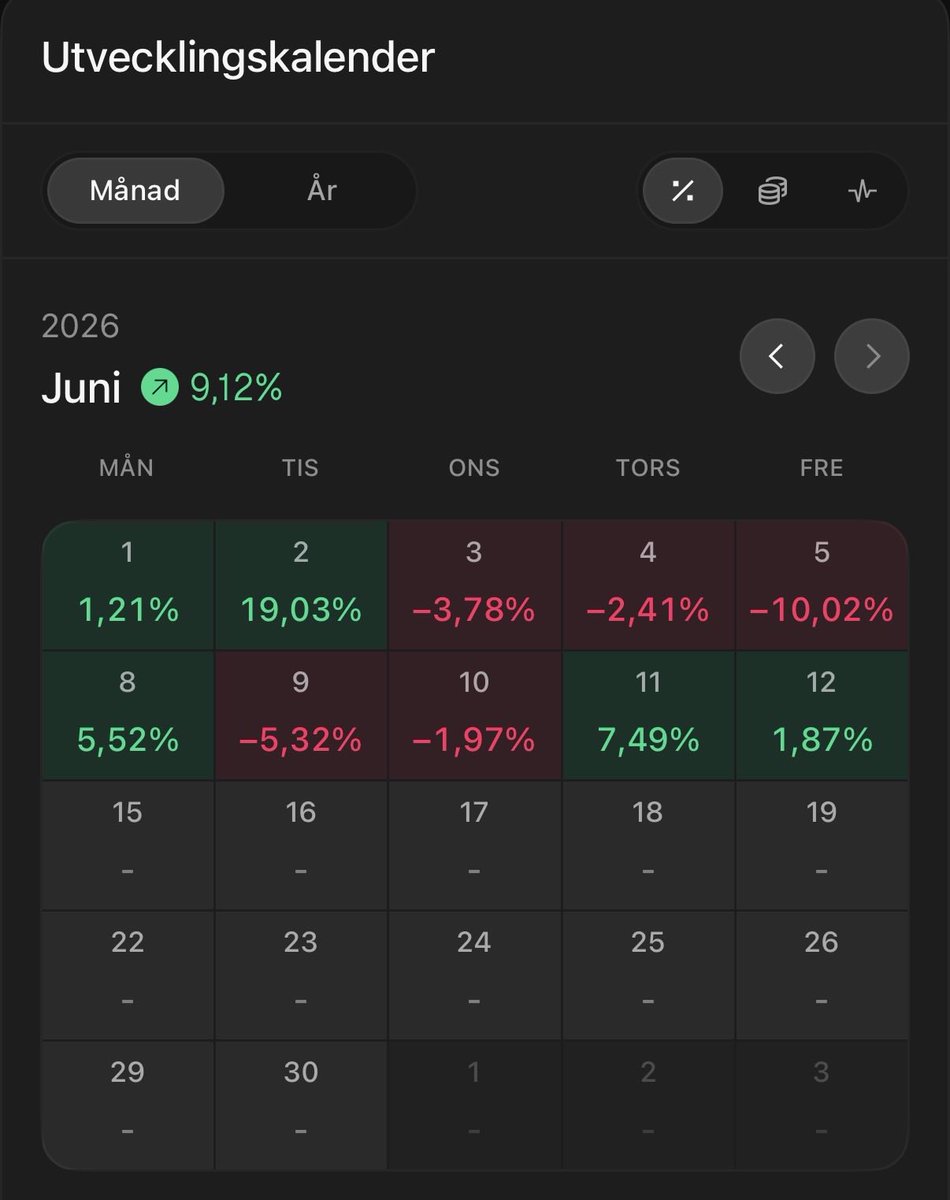Click the June 22 day cell
The width and height of the screenshot is (950, 1200).
[128, 975]
